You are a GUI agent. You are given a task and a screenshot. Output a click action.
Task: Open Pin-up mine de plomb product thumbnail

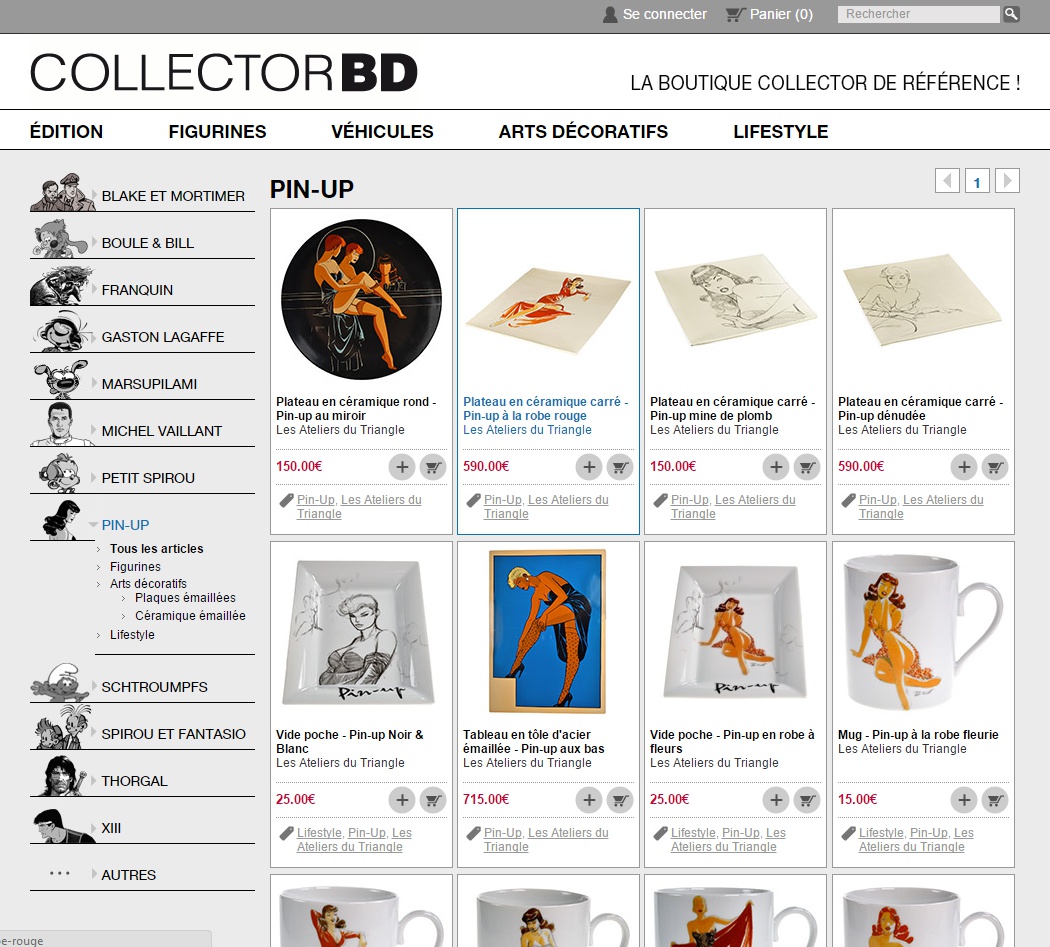coord(735,299)
